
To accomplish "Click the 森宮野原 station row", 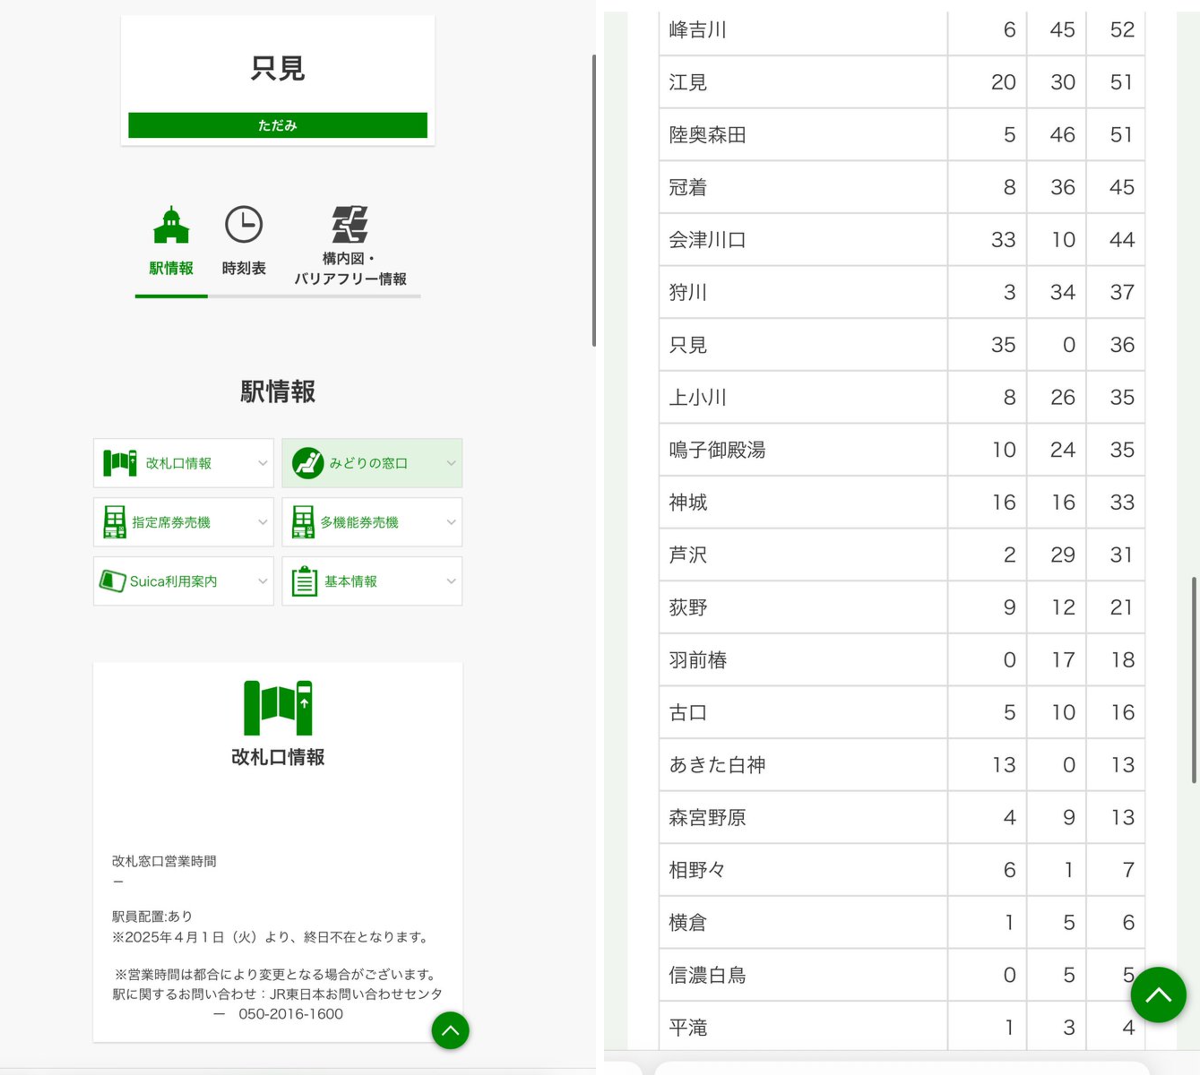I will 902,818.
